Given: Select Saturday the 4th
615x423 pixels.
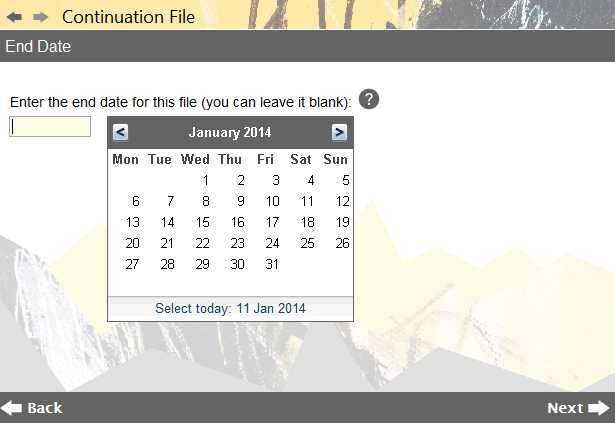Looking at the screenshot, I should (311, 180).
